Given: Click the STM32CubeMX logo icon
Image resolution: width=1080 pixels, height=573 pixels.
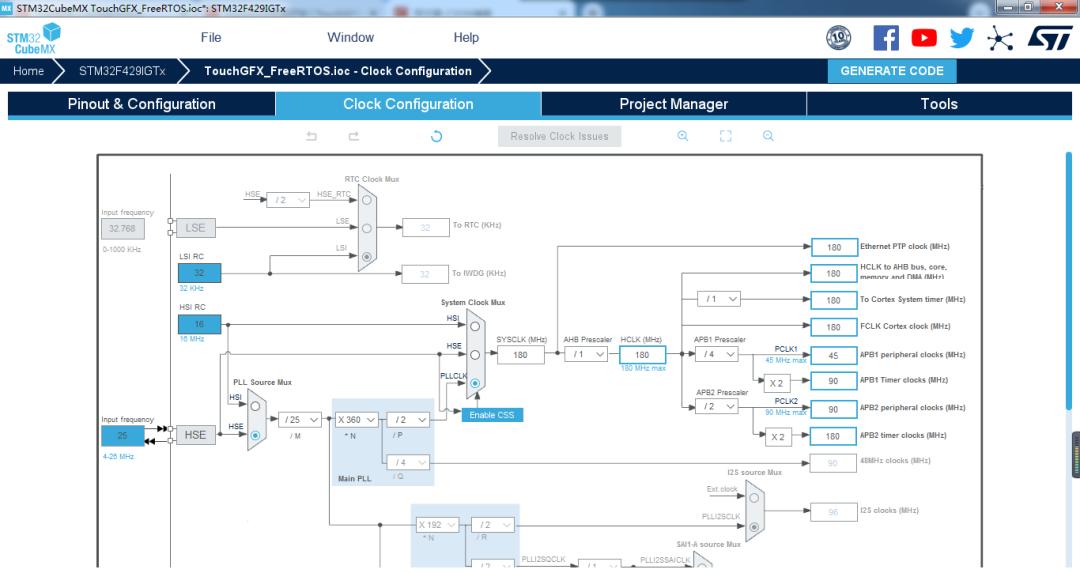Looking at the screenshot, I should pyautogui.click(x=34, y=38).
